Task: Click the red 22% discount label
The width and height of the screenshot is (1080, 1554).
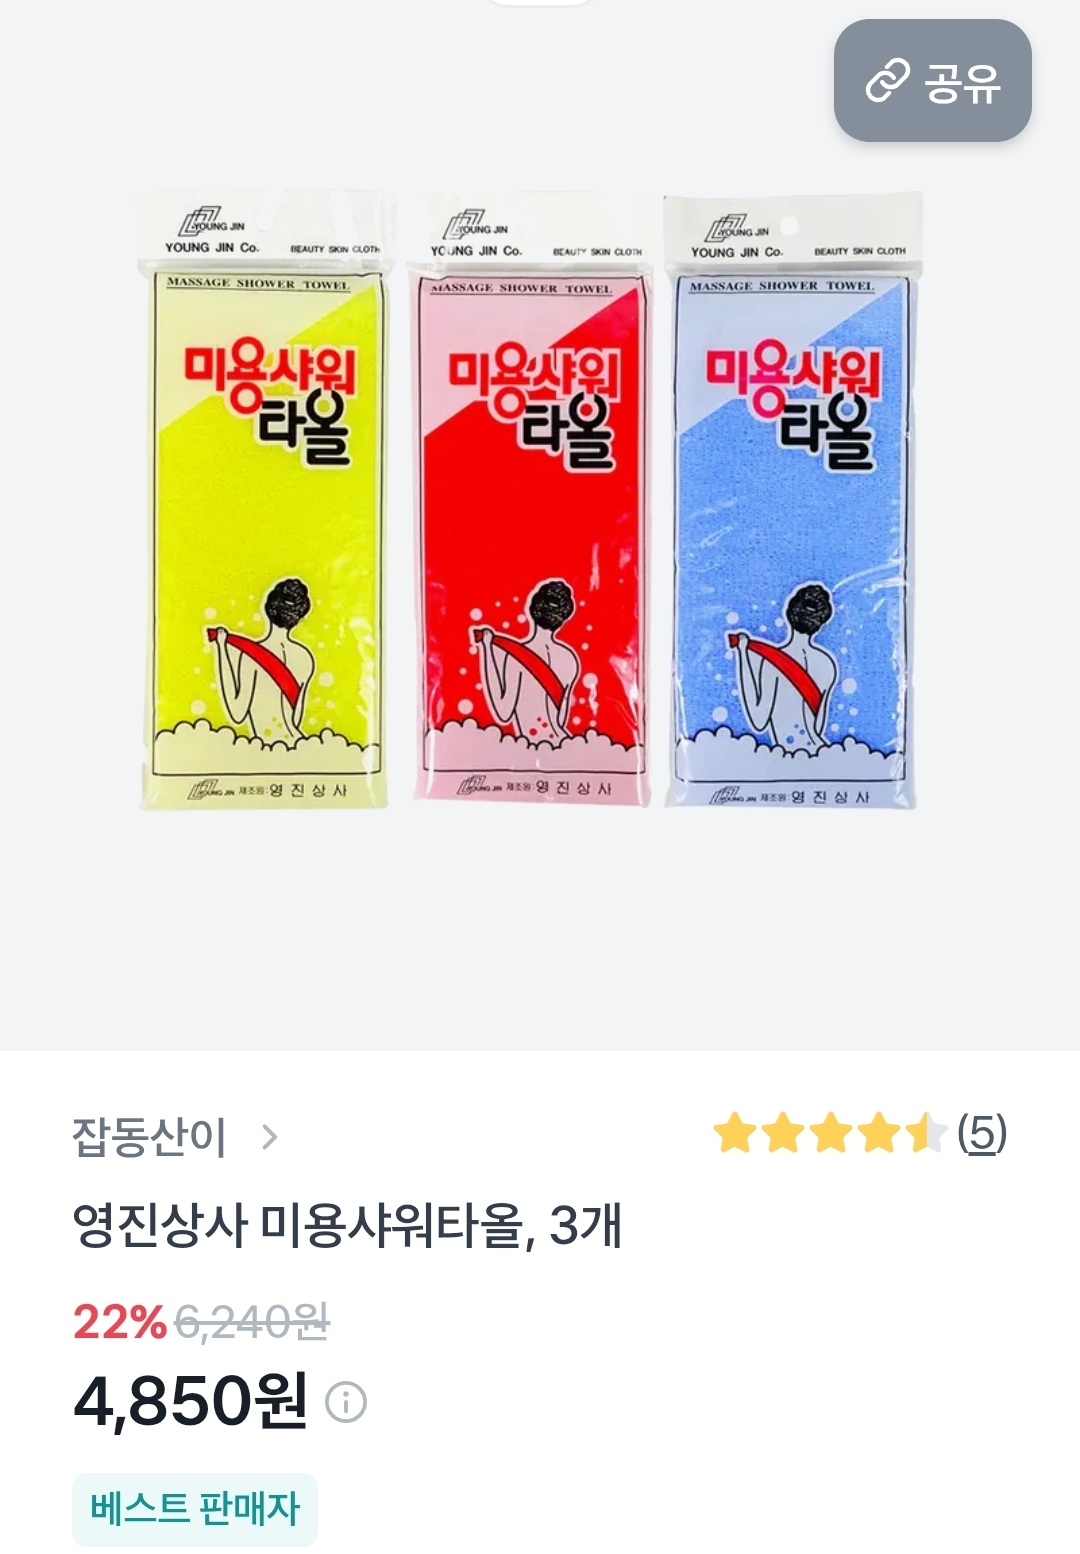Action: (x=119, y=1322)
